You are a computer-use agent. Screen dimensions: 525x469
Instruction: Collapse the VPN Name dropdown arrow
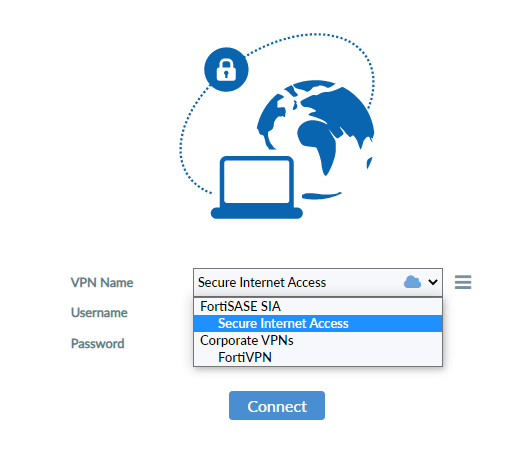pos(433,282)
